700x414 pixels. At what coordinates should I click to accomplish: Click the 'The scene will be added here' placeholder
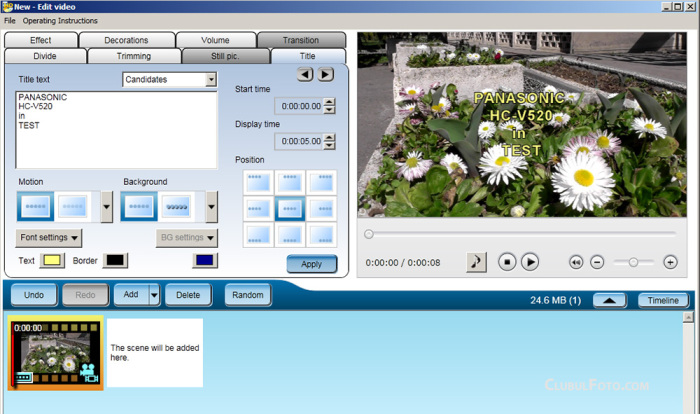(155, 353)
